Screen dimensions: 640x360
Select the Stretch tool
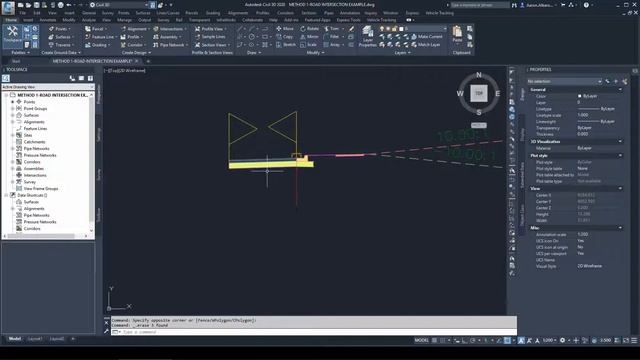click(286, 44)
